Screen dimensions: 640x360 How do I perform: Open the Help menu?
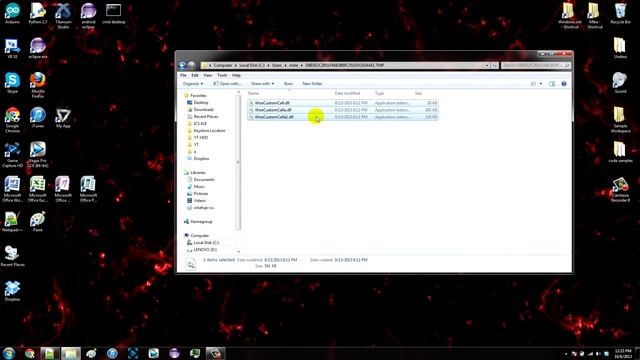click(x=236, y=76)
